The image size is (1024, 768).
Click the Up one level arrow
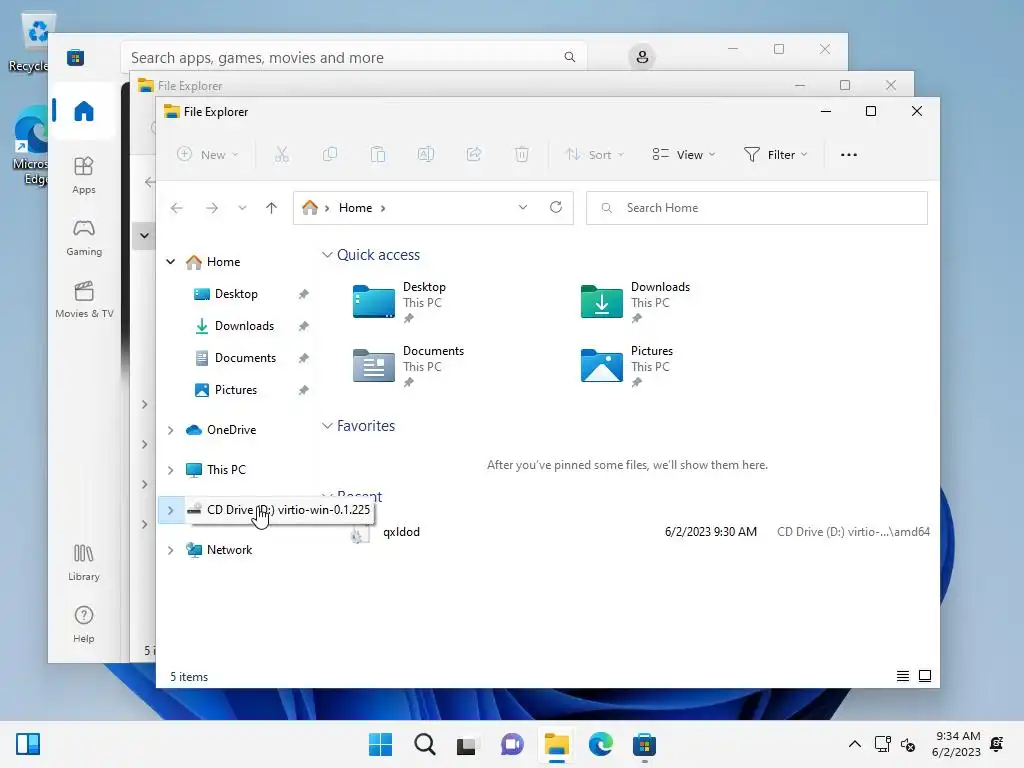tap(271, 208)
